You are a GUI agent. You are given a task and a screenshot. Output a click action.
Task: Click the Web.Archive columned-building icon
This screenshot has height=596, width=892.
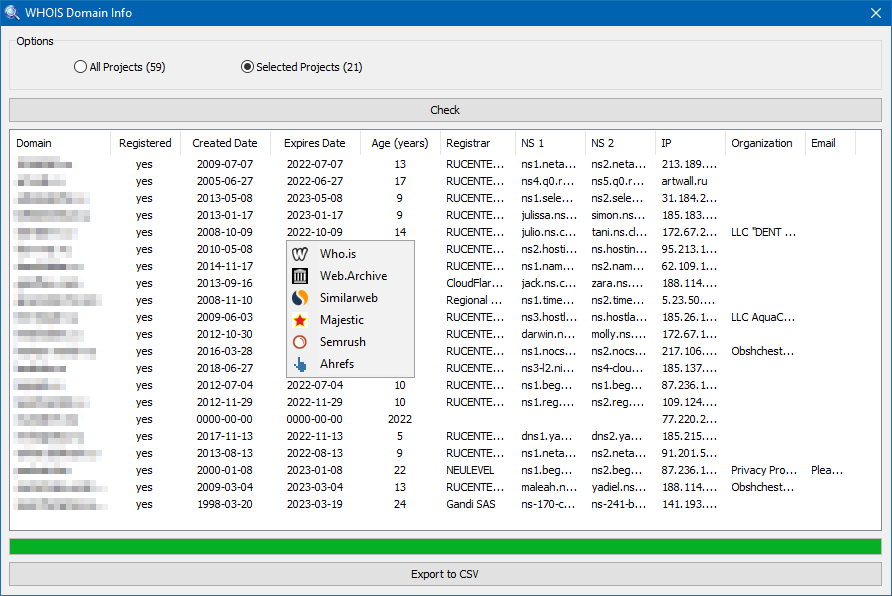[299, 276]
